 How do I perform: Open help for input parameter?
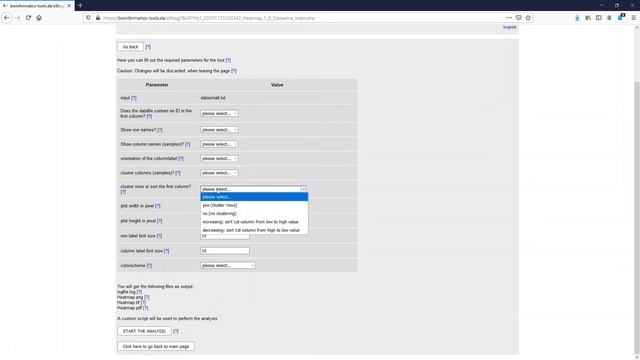pos(133,98)
